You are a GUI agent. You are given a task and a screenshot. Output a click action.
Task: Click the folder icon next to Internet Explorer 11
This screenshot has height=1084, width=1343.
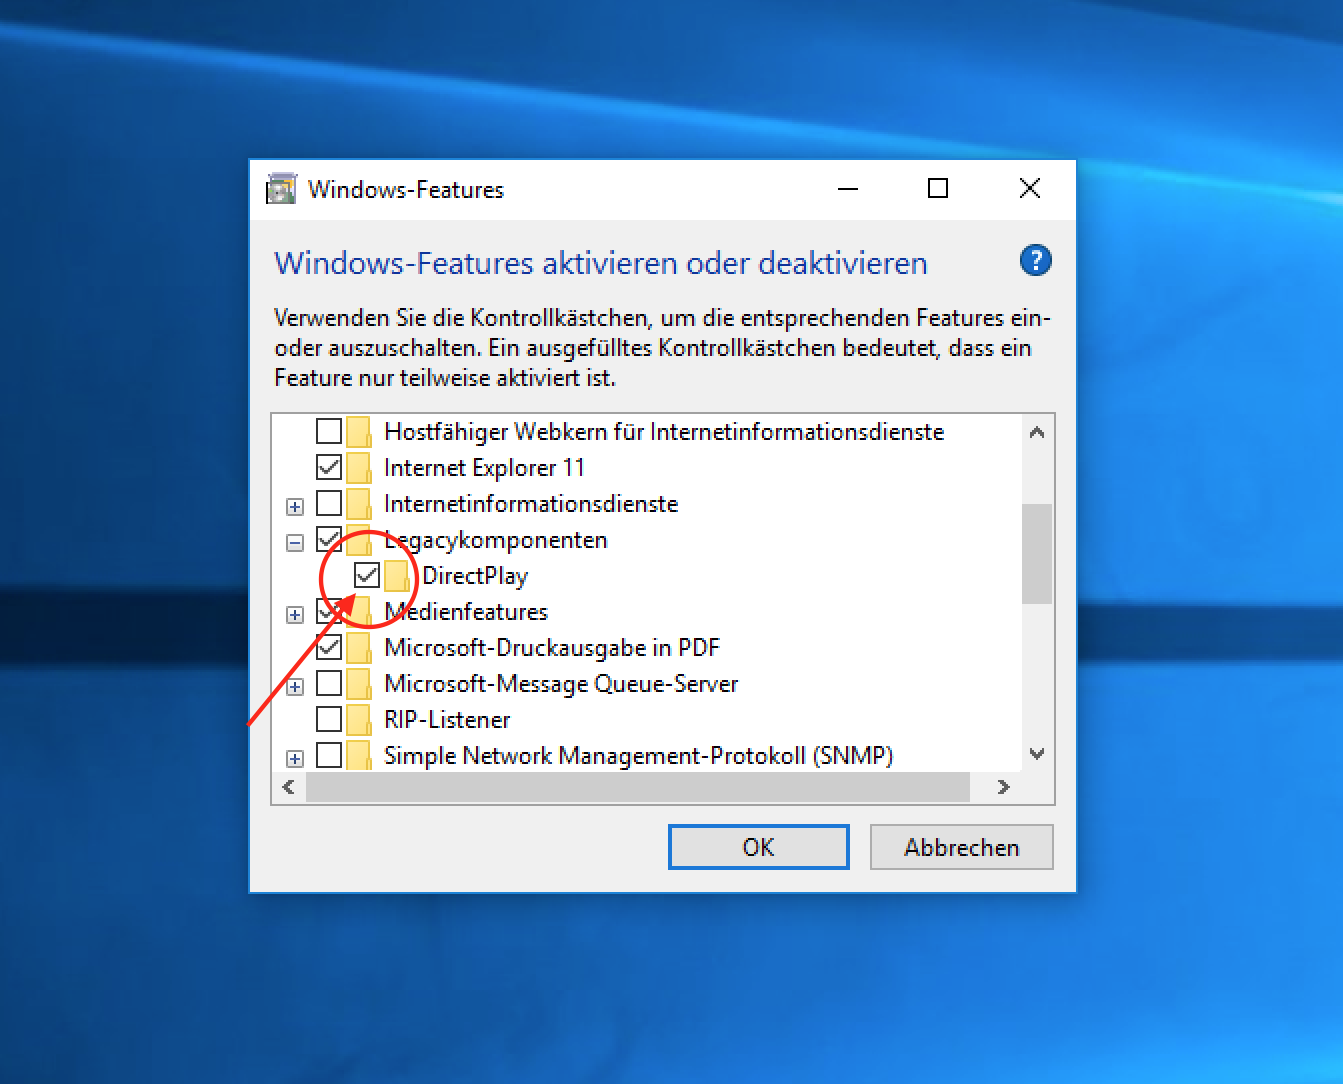(x=358, y=467)
